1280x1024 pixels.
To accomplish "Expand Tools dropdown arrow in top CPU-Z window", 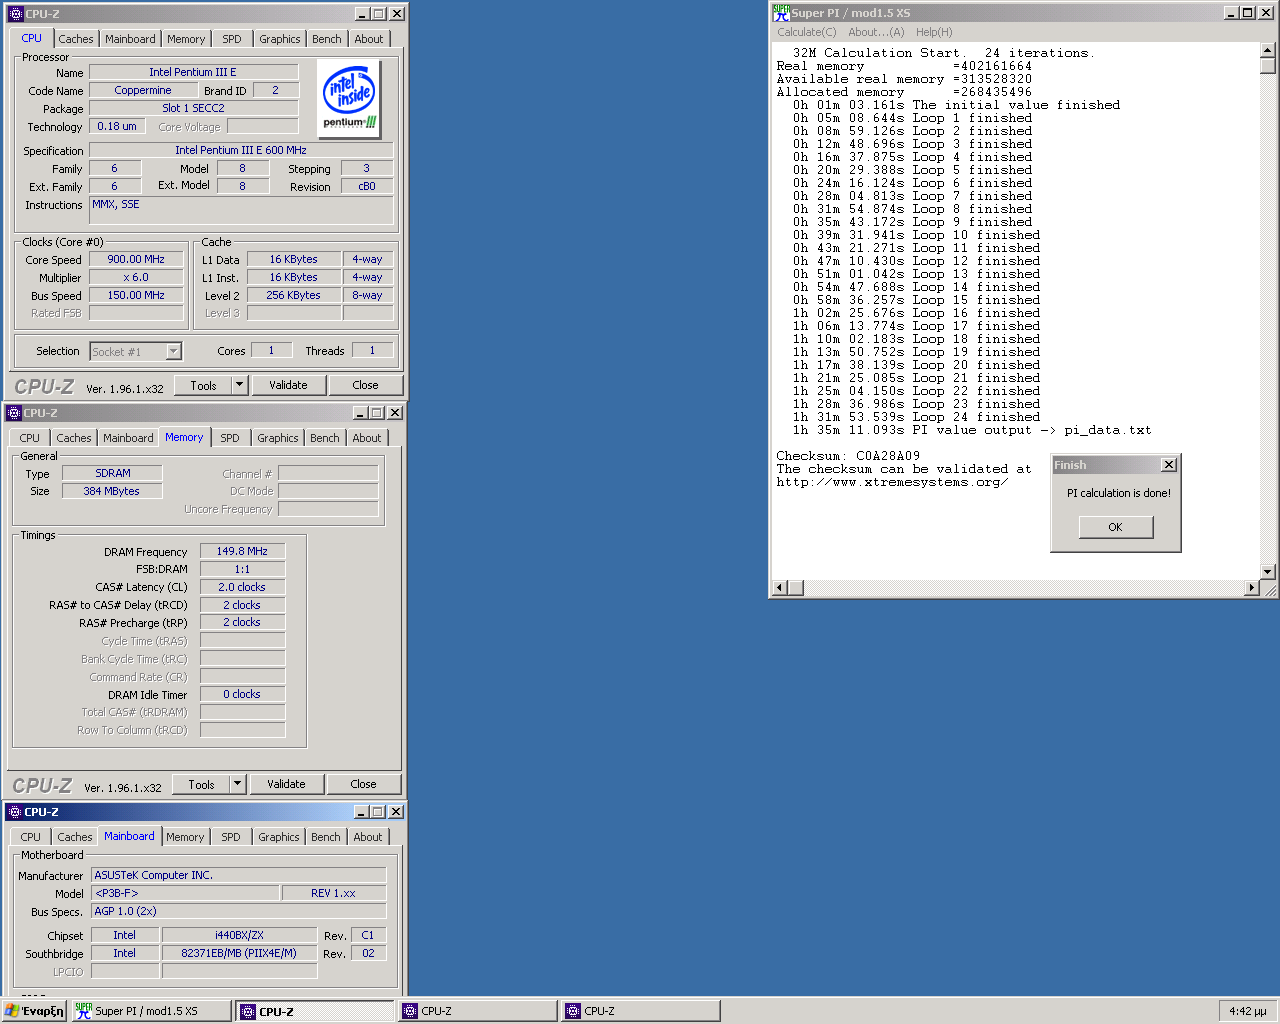I will point(239,385).
